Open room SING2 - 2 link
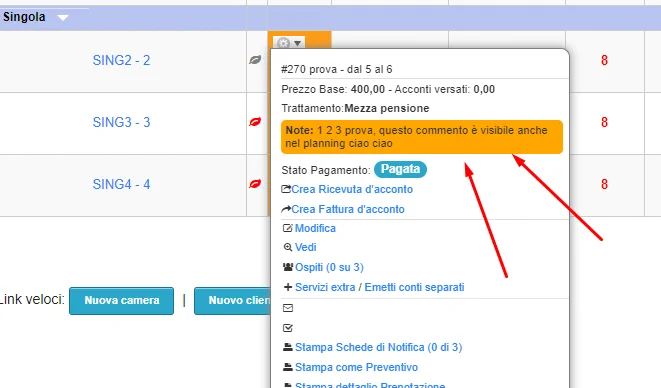Viewport: 661px width, 388px height. (121, 60)
